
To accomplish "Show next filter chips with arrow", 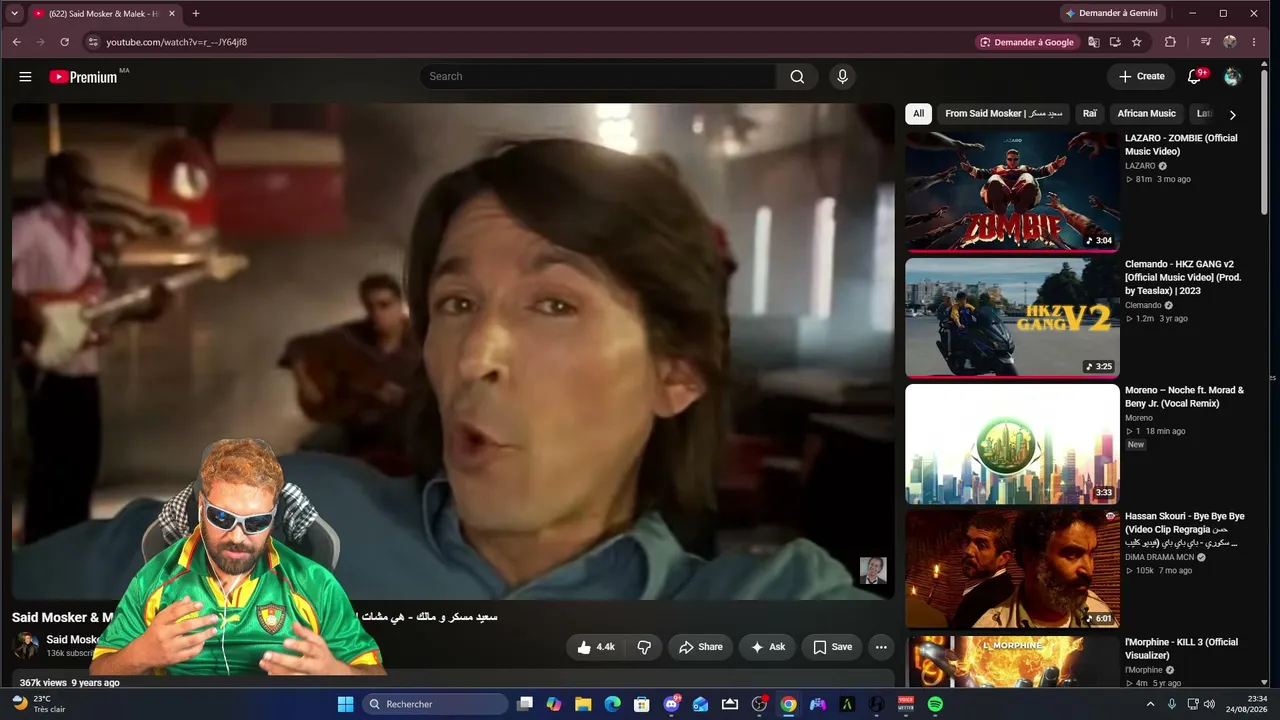I will [1232, 115].
